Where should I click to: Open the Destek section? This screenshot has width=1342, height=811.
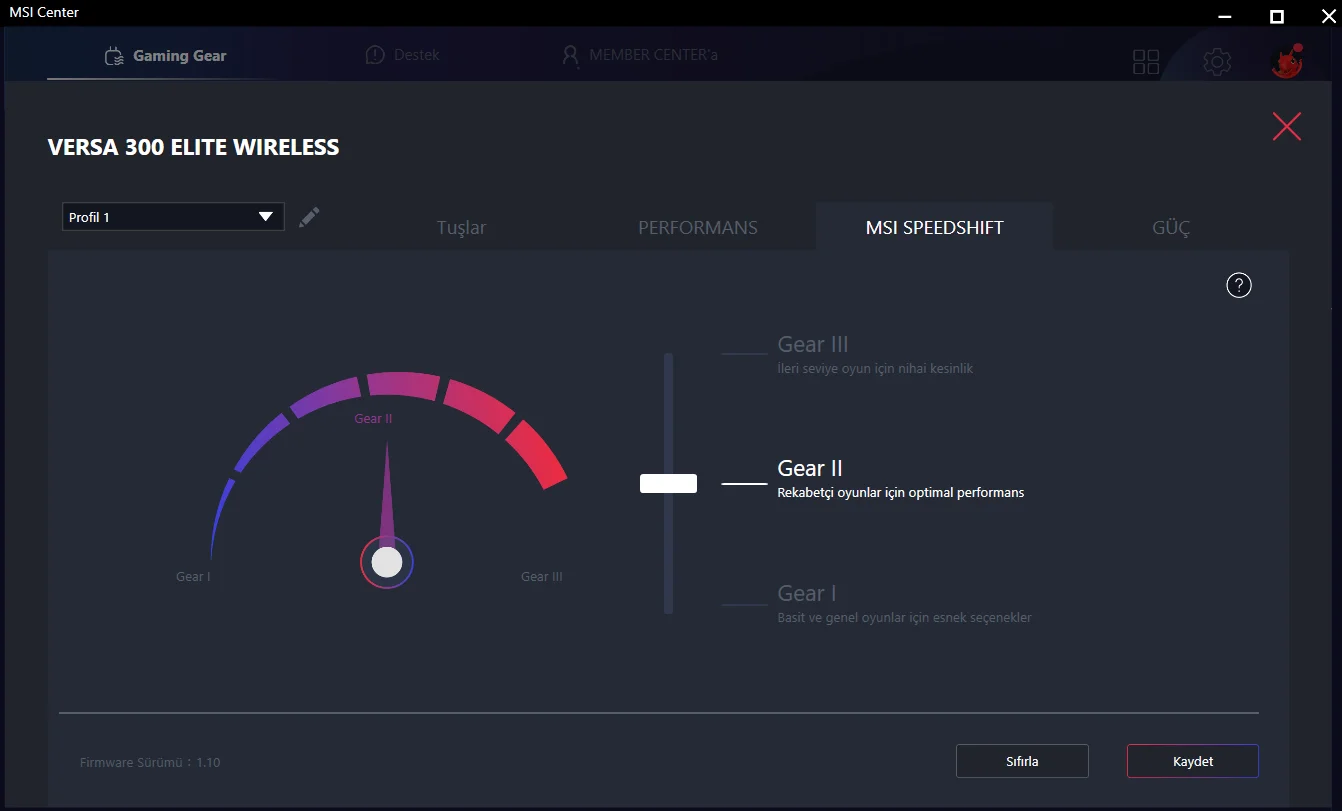(x=402, y=55)
